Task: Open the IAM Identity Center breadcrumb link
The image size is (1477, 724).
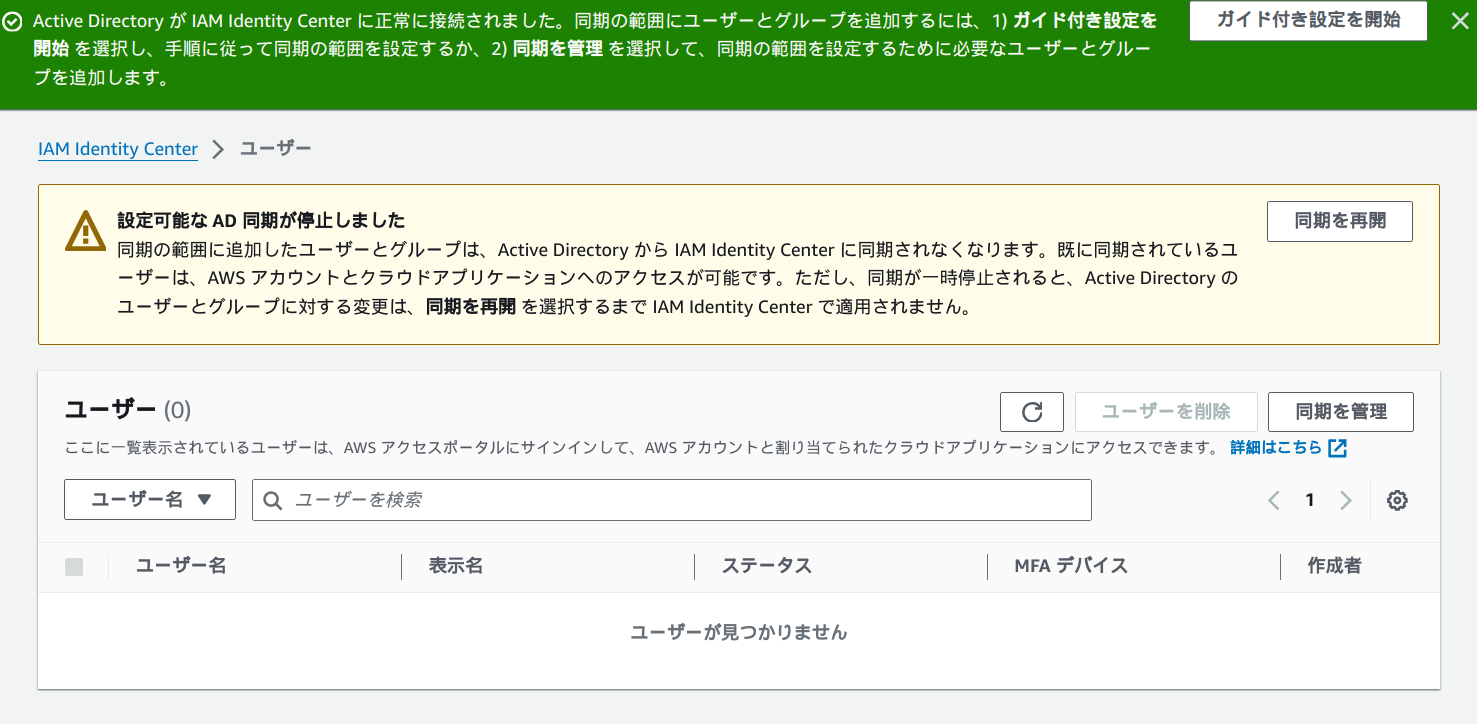Action: click(x=118, y=149)
